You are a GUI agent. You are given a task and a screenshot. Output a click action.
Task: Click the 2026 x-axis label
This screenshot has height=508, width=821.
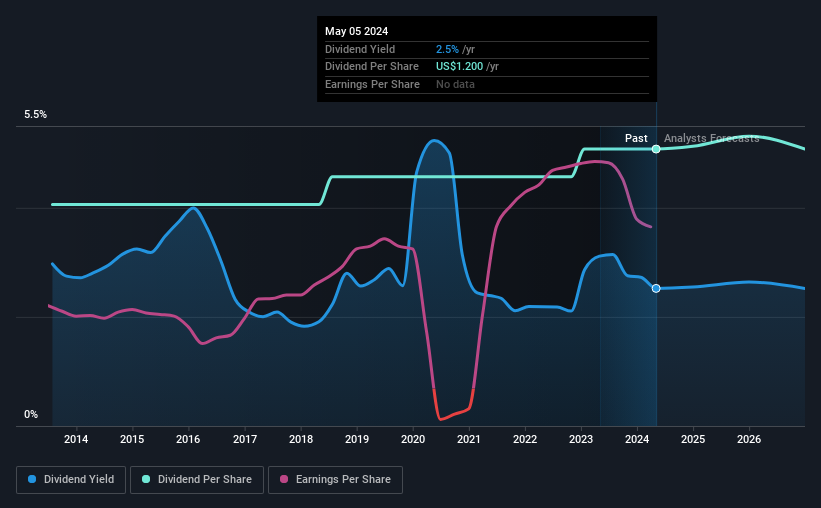coord(749,439)
